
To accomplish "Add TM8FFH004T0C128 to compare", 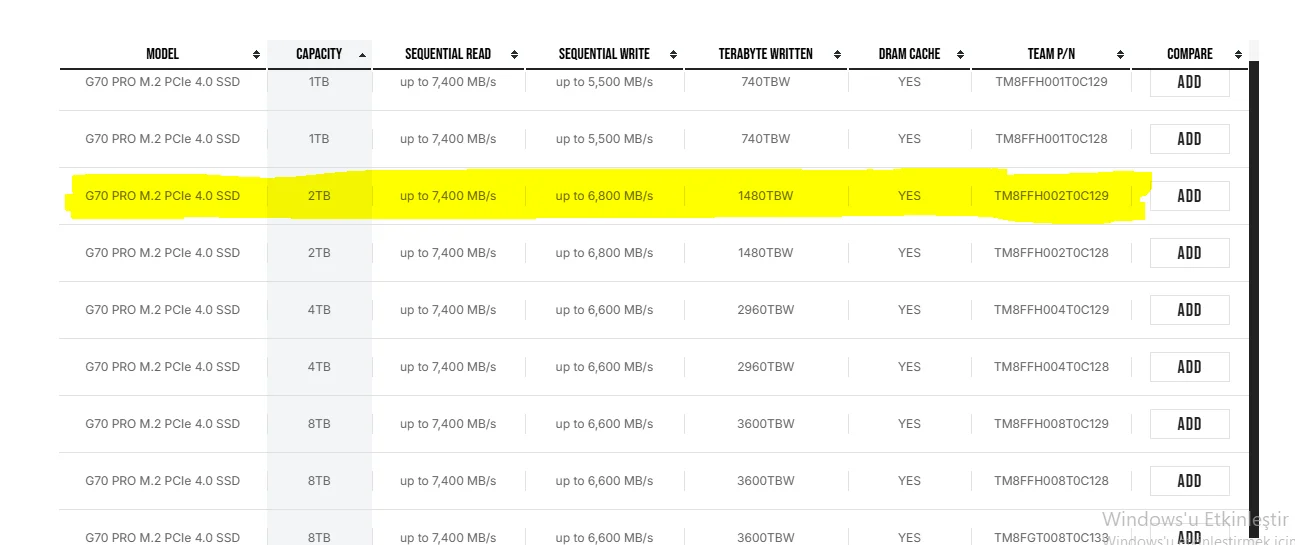I will pos(1190,367).
